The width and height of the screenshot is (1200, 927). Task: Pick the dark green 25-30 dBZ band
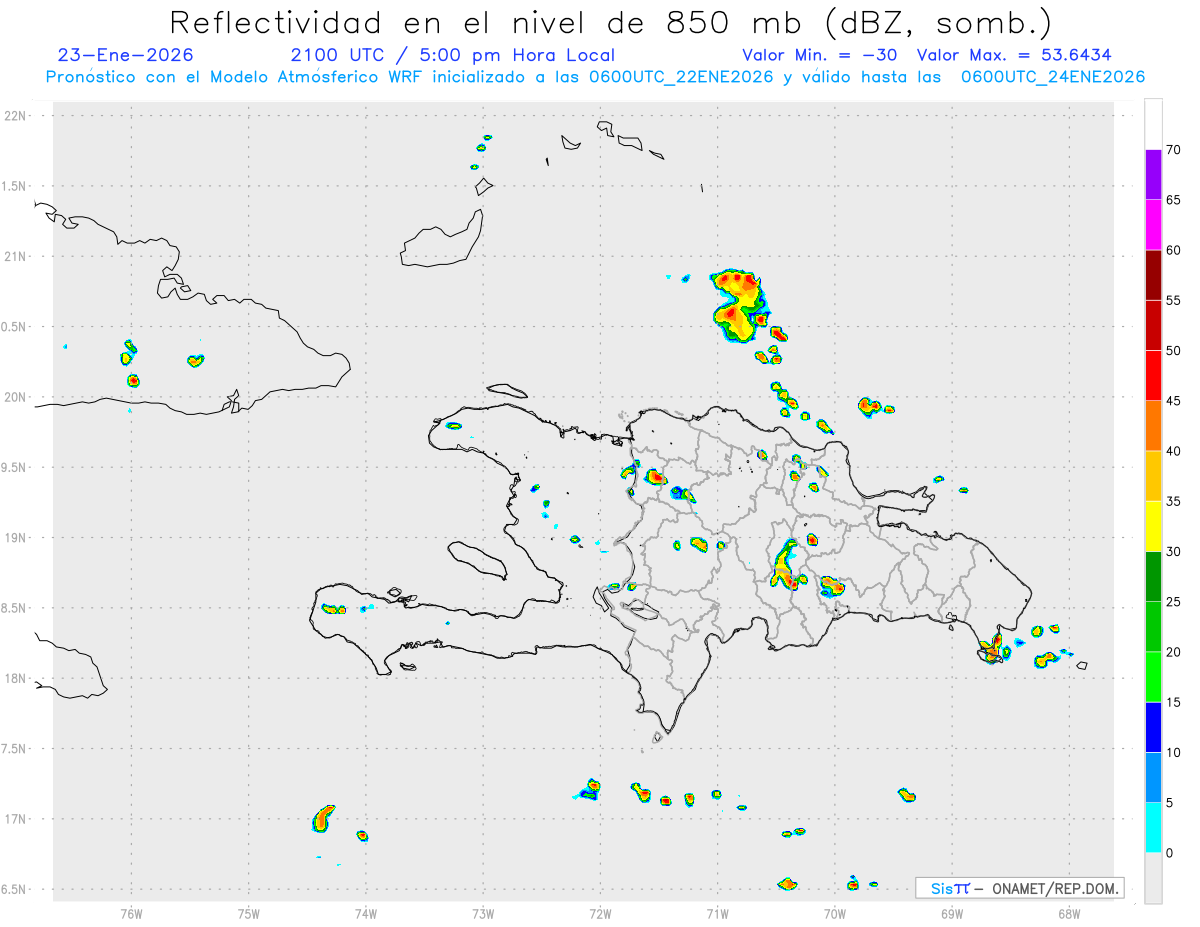(1153, 577)
